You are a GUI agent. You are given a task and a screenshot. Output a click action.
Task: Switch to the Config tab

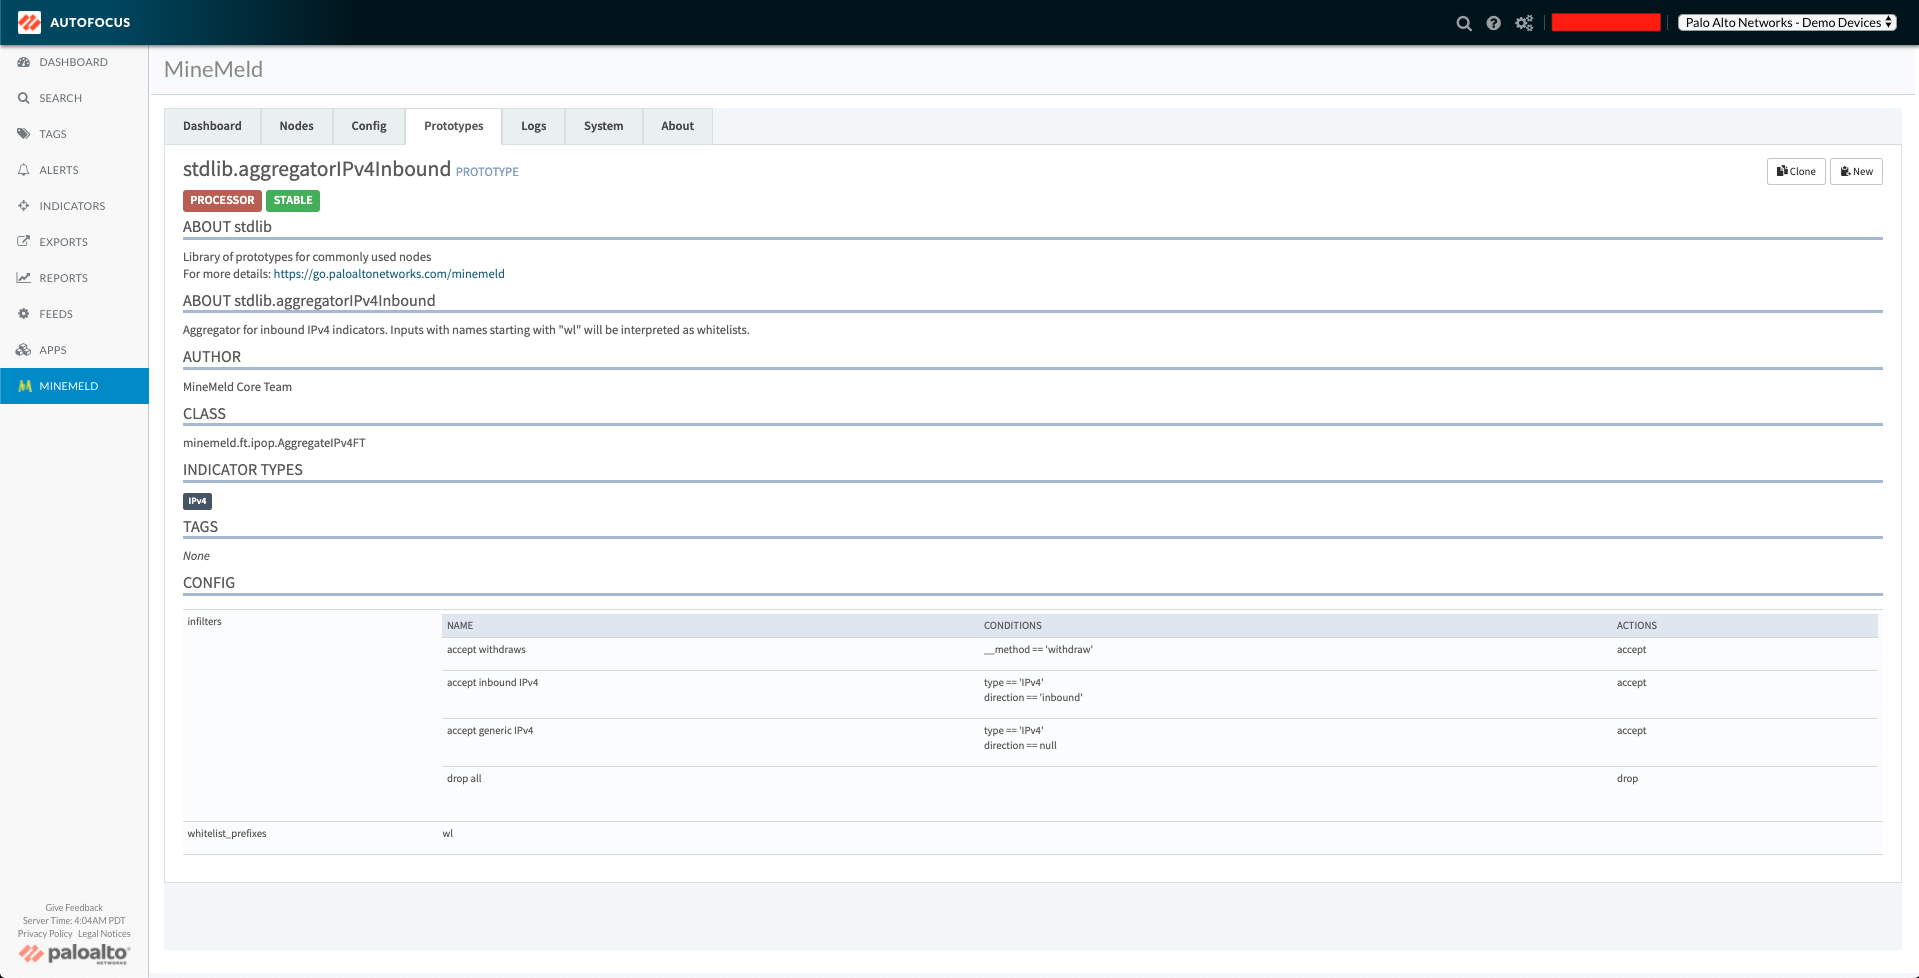pyautogui.click(x=368, y=126)
